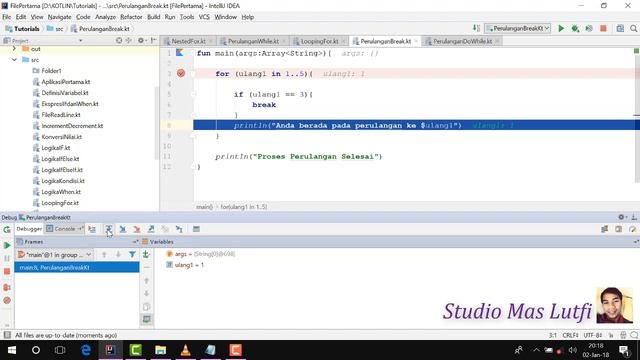Open the Refactor menu
Screen dimensions: 640x360
pyautogui.click(x=131, y=17)
